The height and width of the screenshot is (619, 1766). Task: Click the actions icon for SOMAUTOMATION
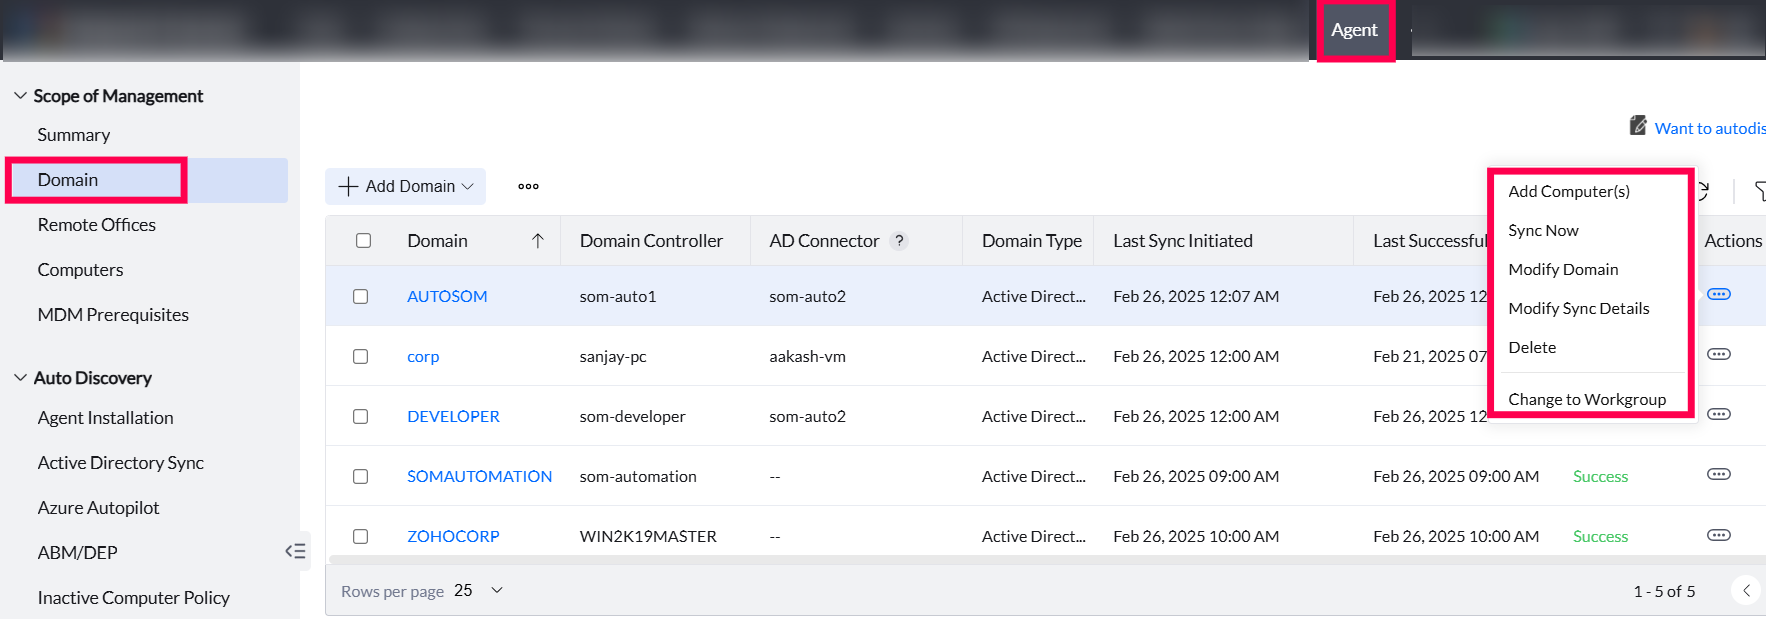click(1718, 474)
